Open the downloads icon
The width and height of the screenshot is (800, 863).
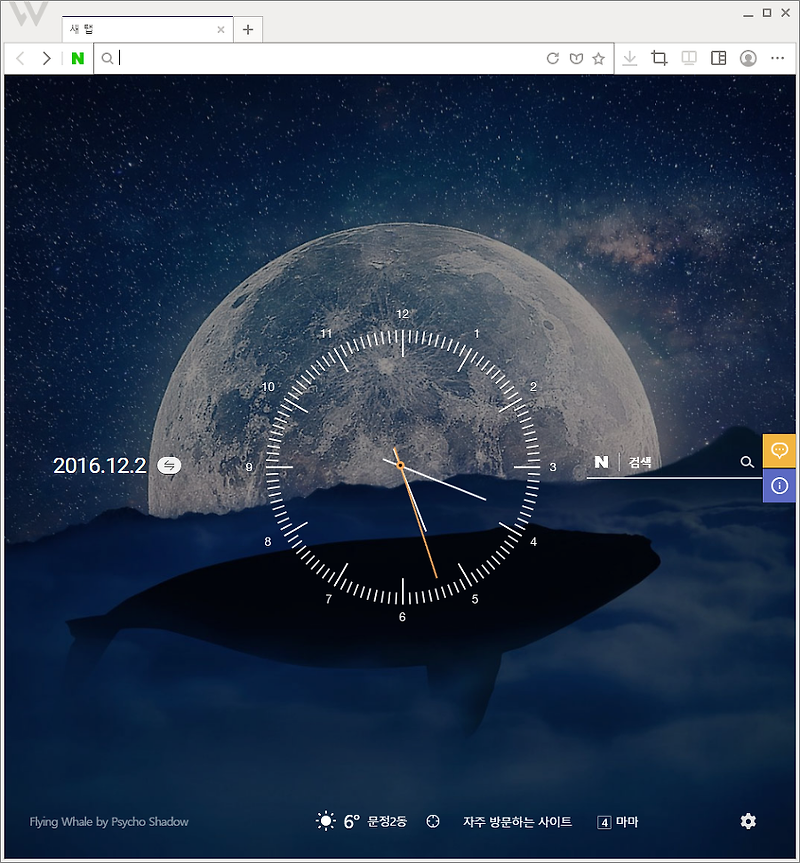[x=629, y=58]
